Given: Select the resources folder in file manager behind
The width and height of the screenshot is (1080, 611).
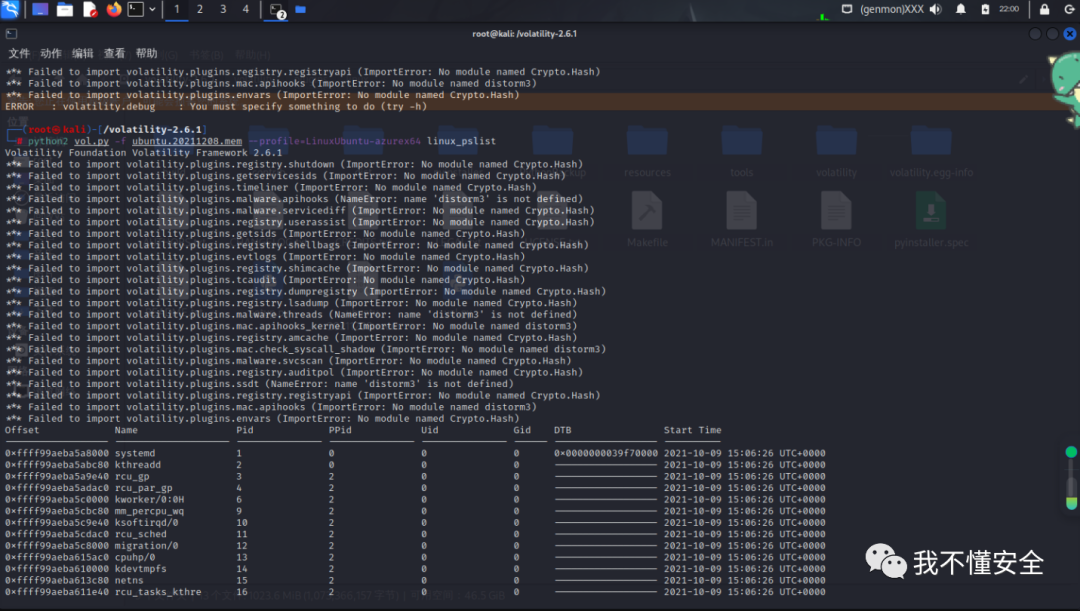Looking at the screenshot, I should (x=647, y=151).
